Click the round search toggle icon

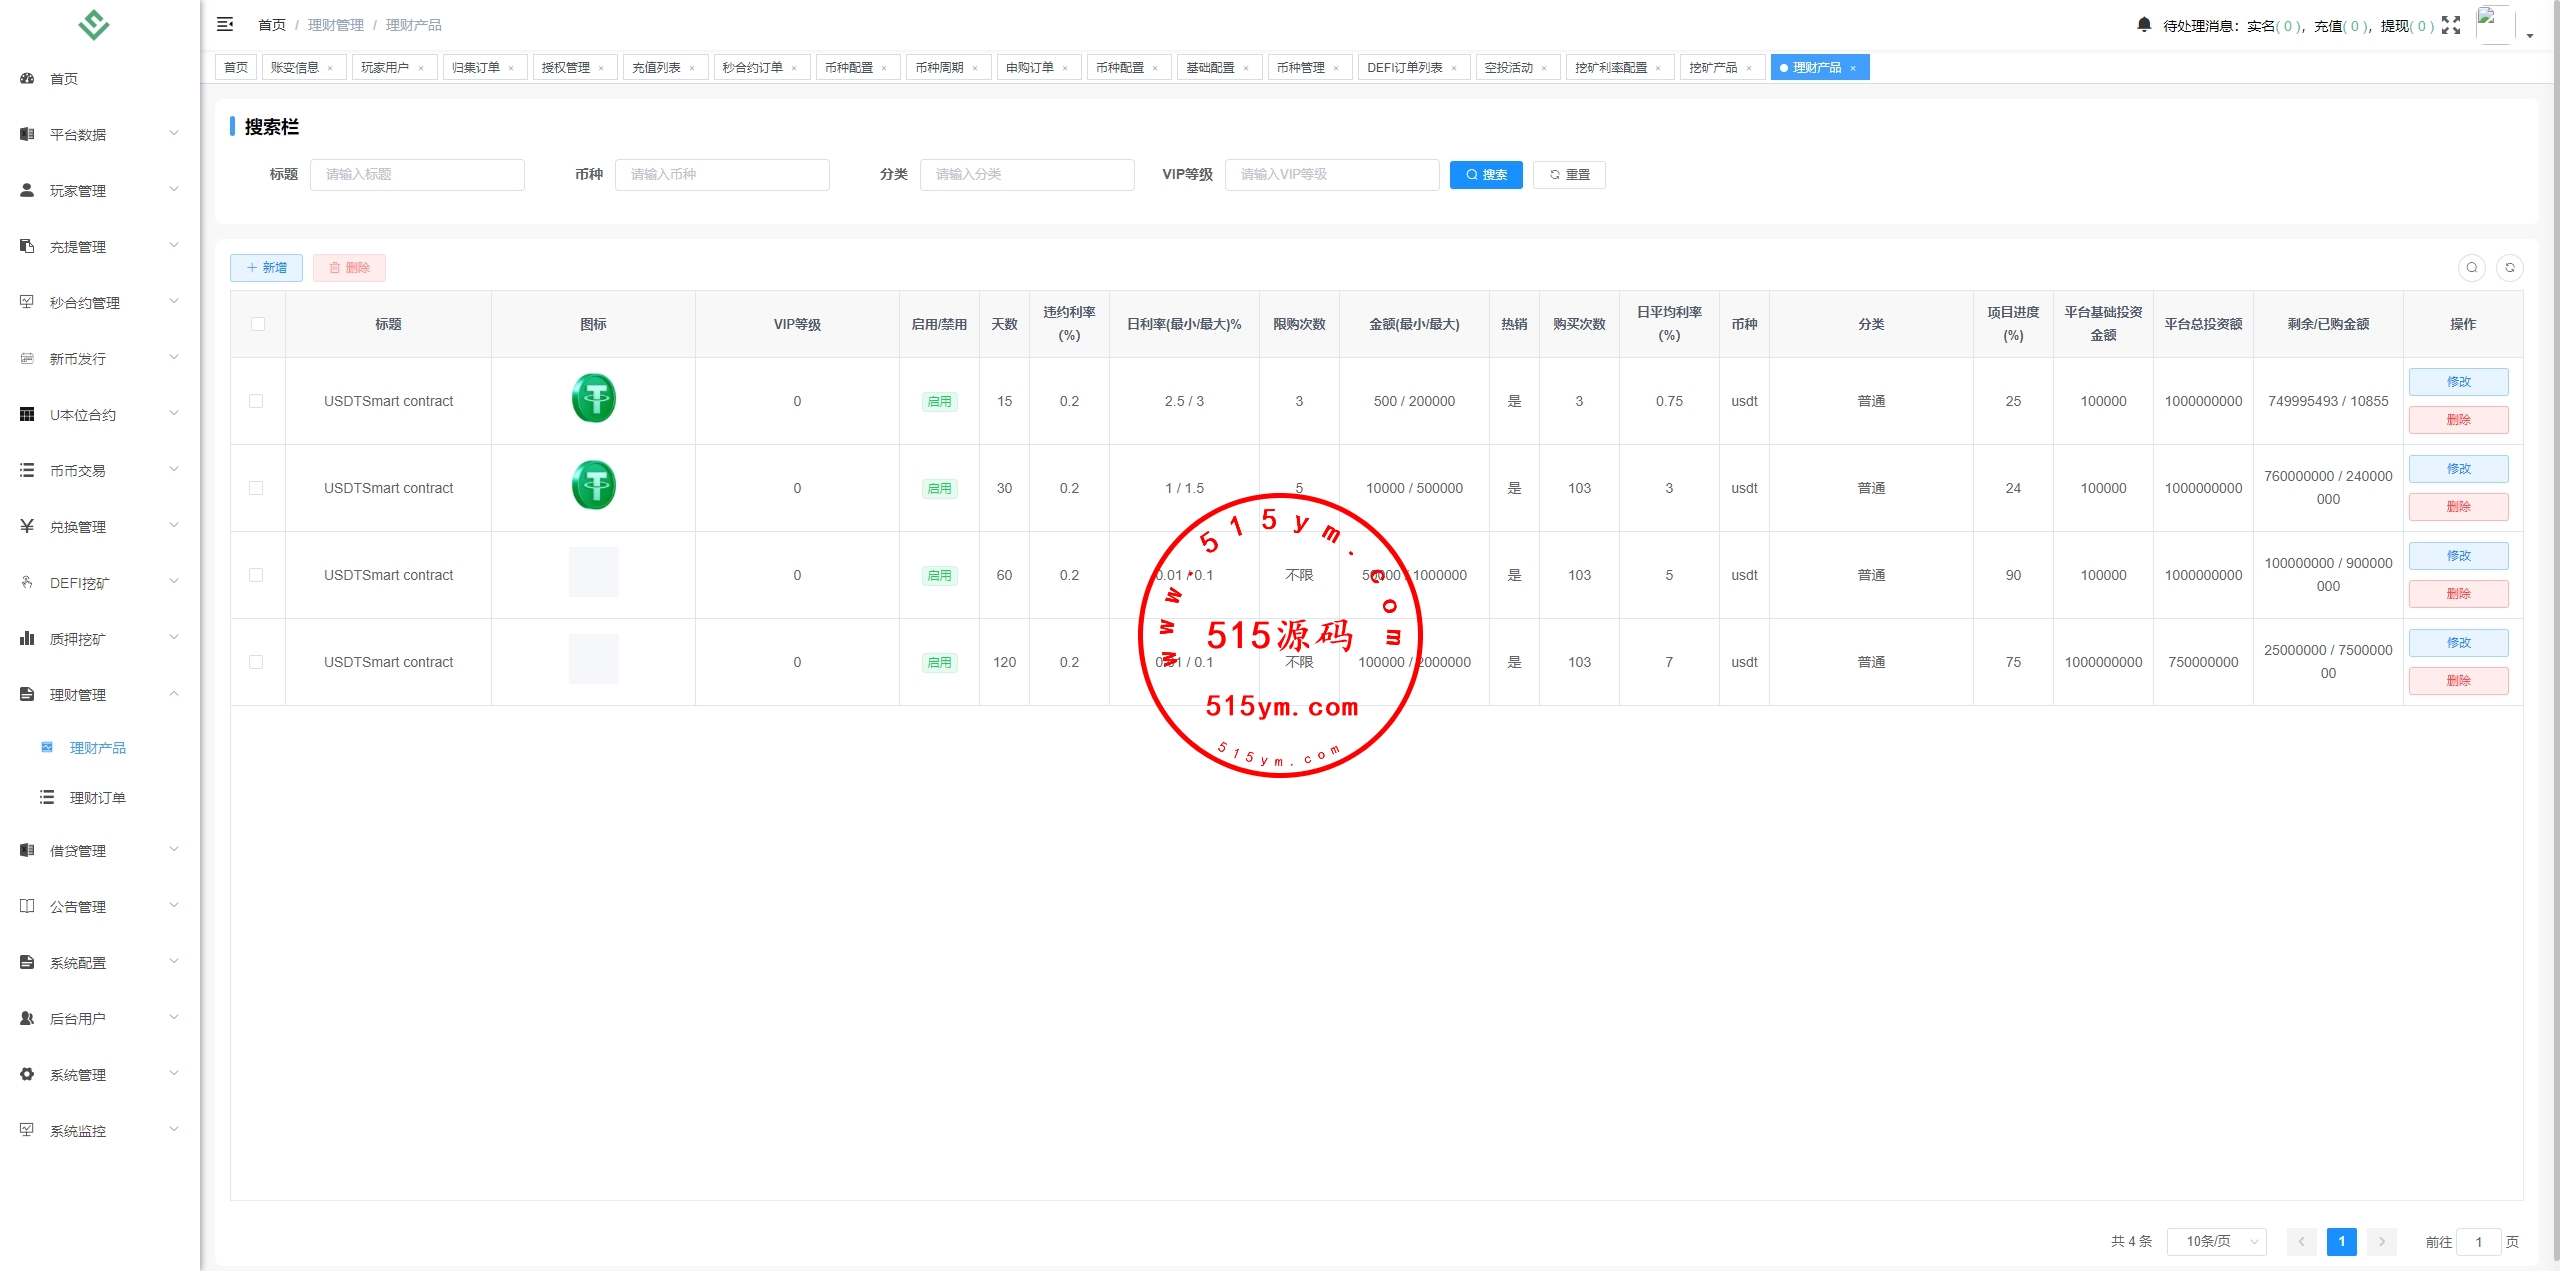click(2471, 267)
